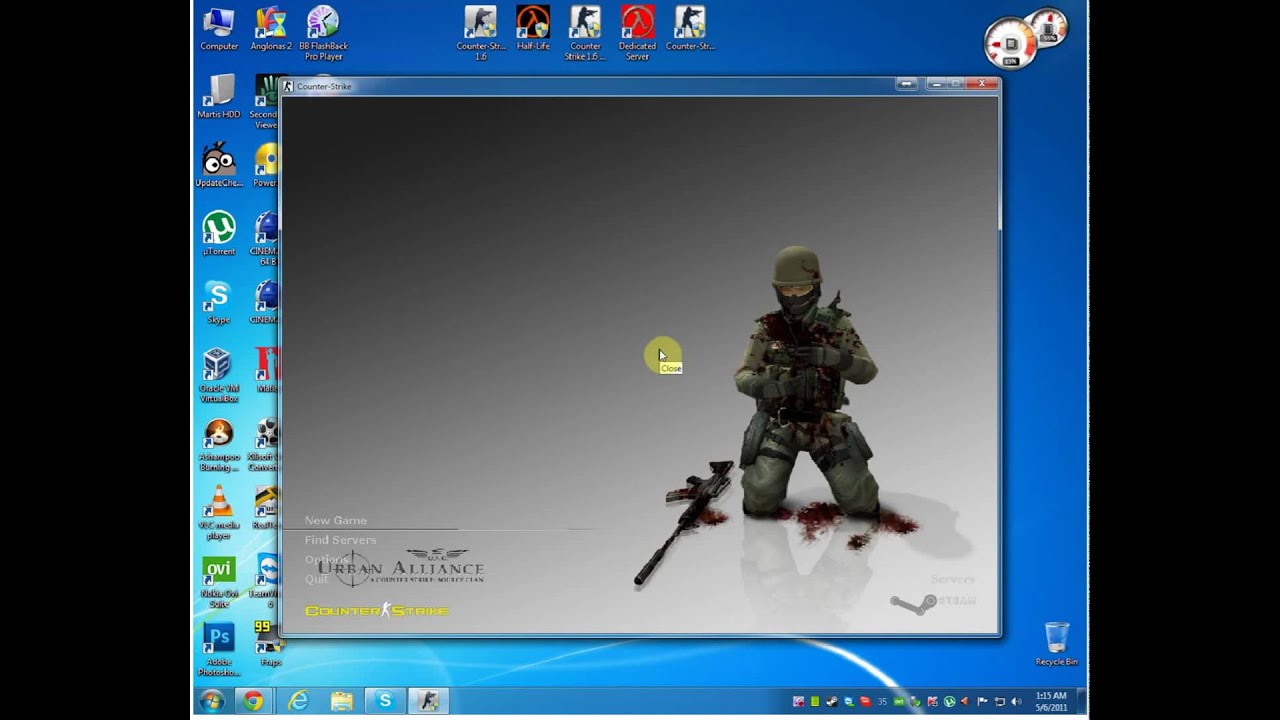Image resolution: width=1280 pixels, height=720 pixels.
Task: Open Ashampoo Burning desktop shortcut
Action: (x=218, y=444)
